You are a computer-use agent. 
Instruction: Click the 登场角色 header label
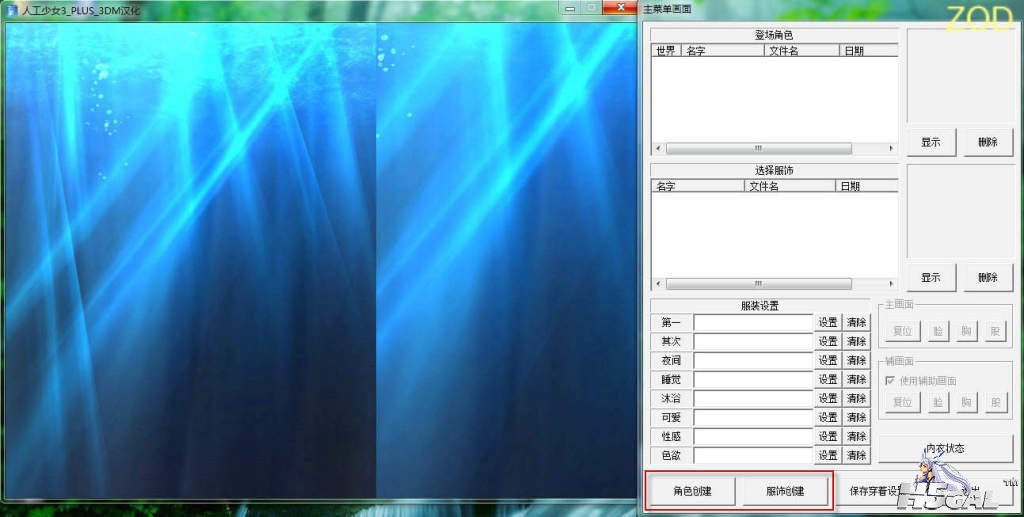tap(774, 35)
